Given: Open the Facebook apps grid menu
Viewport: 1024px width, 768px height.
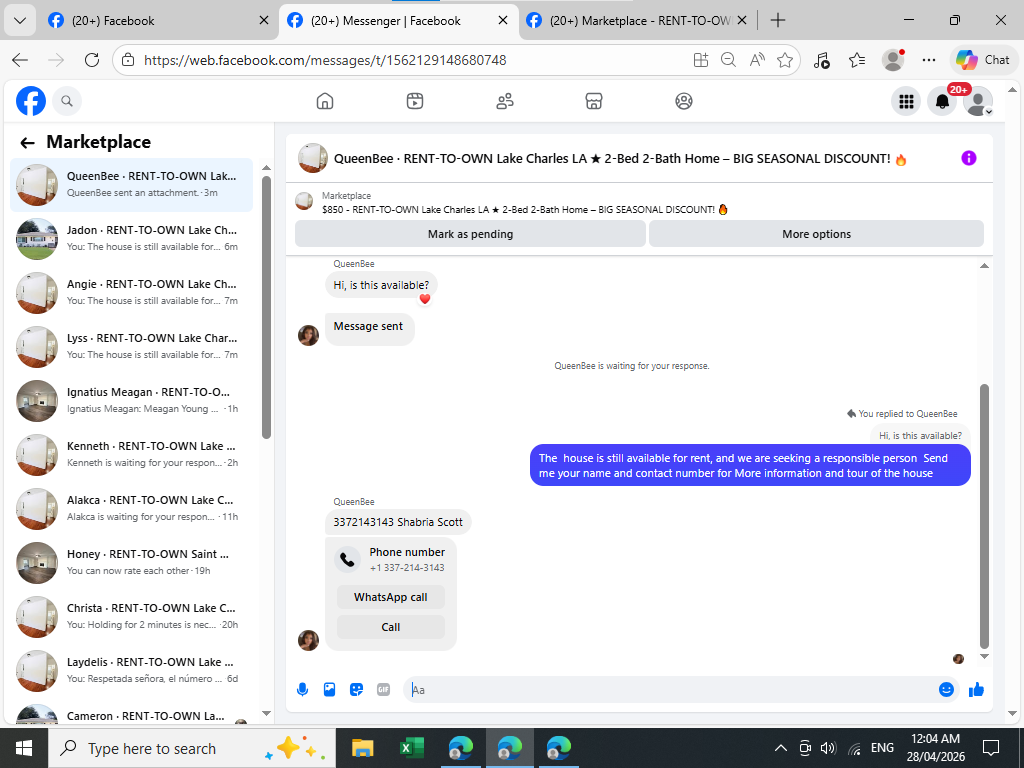Looking at the screenshot, I should 906,101.
